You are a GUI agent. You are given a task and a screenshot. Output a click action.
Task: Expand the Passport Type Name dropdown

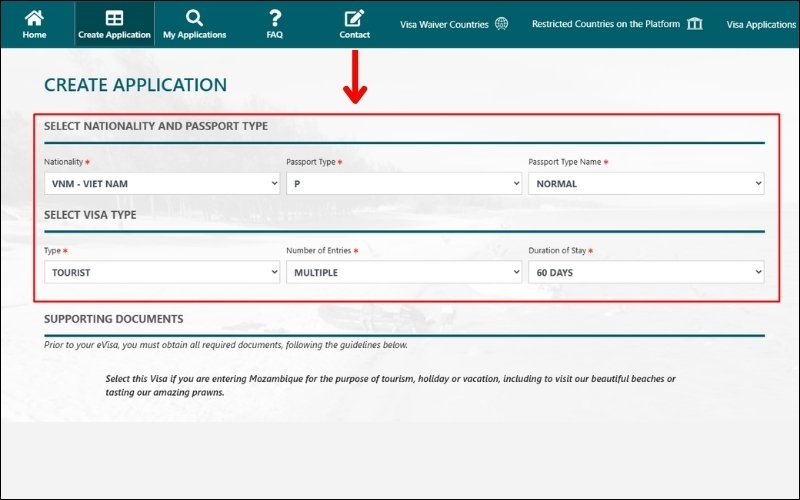[646, 184]
